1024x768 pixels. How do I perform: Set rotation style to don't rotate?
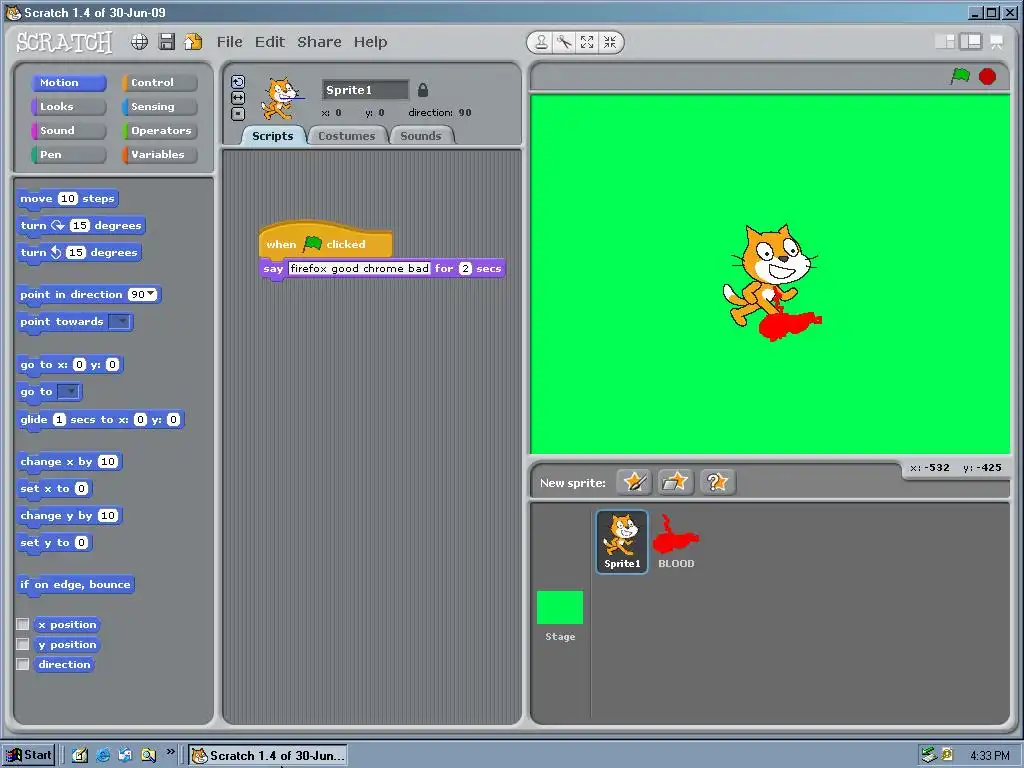(238, 114)
